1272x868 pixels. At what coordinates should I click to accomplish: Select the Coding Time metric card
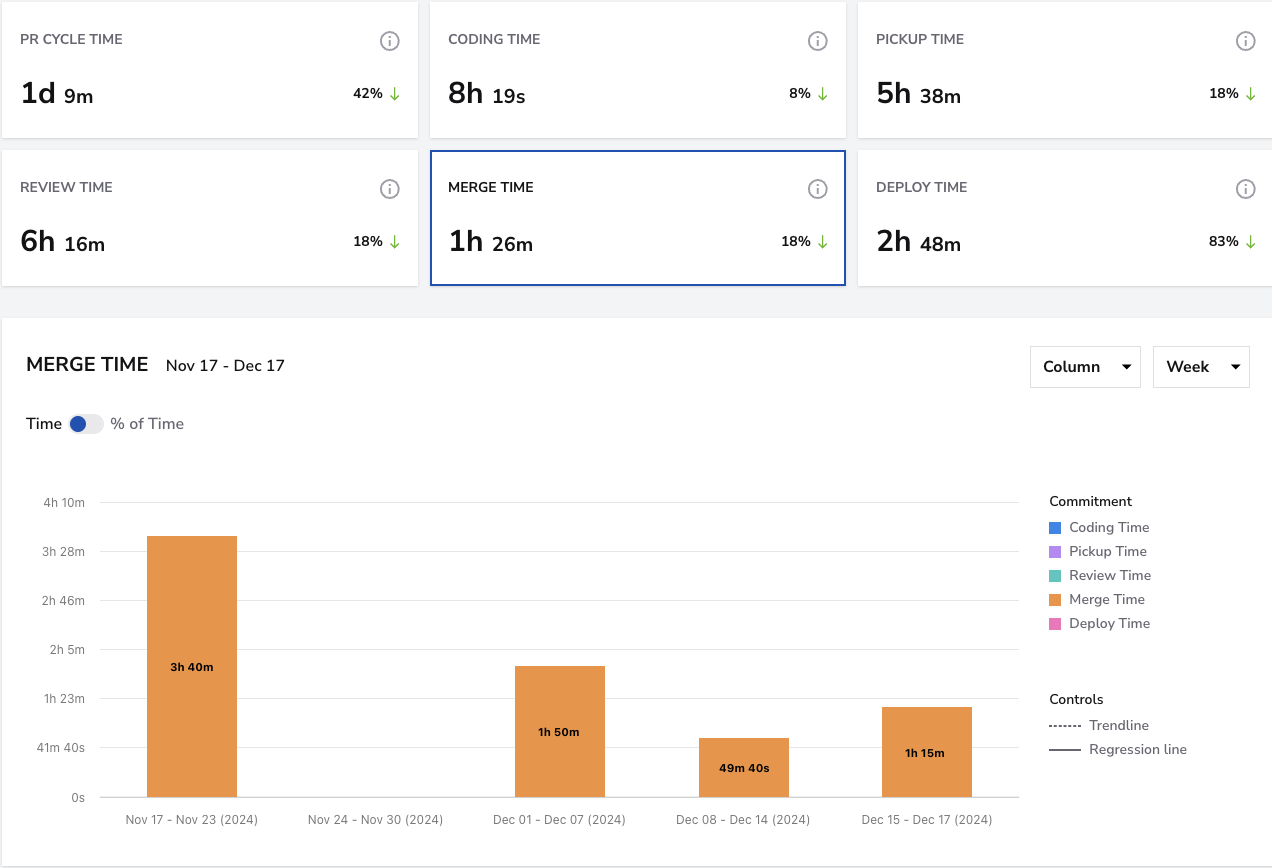[x=638, y=70]
